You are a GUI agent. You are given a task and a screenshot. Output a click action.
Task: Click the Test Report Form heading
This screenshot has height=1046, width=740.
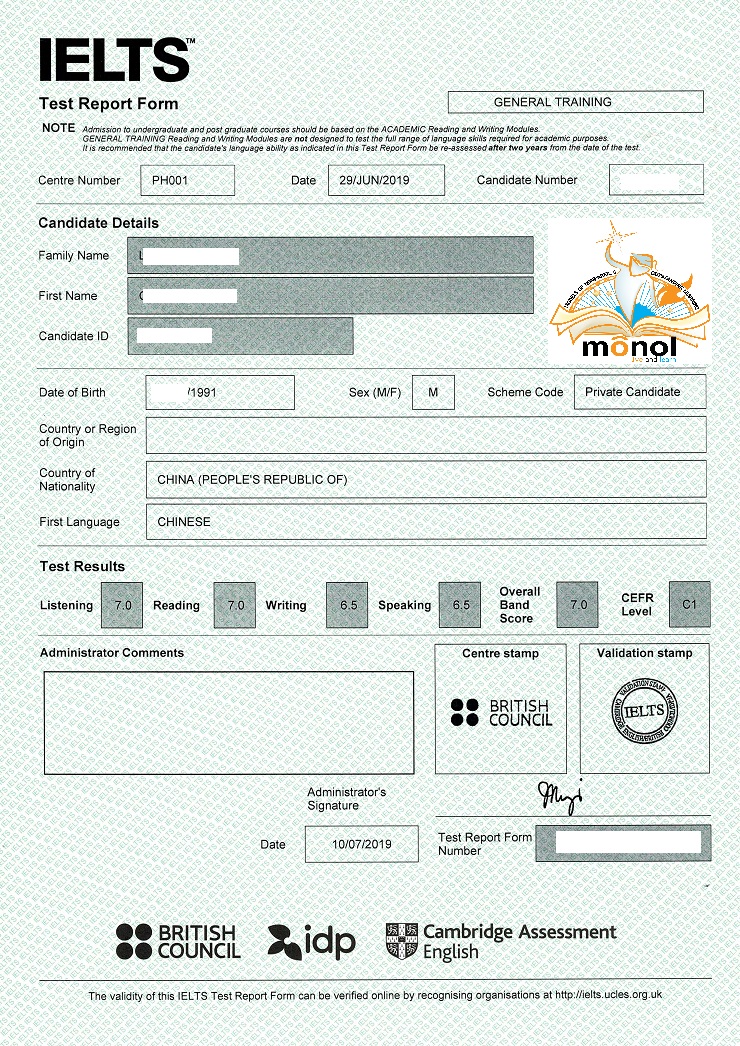(109, 104)
